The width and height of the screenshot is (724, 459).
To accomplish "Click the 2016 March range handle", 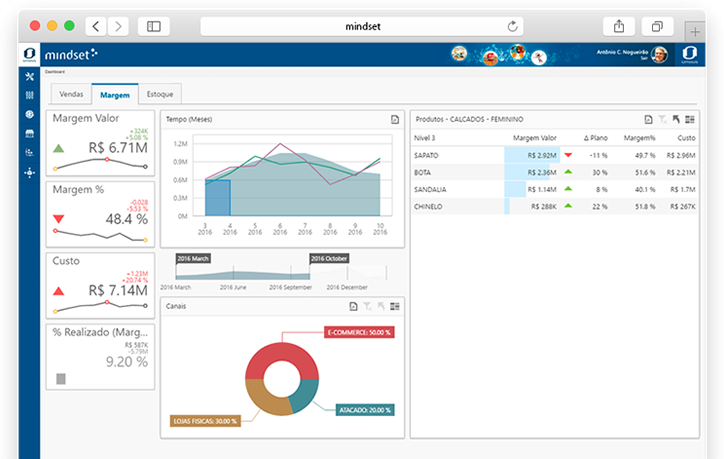I will point(193,259).
